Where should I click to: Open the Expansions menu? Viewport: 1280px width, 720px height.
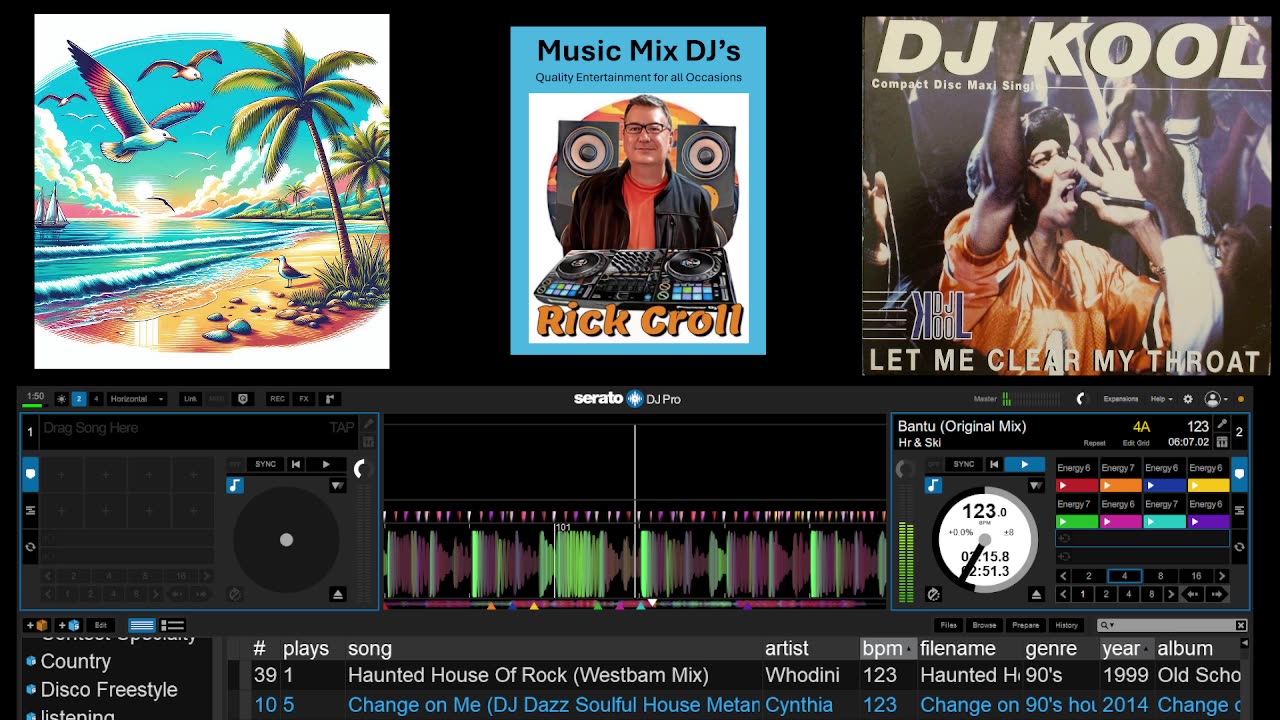point(1120,399)
